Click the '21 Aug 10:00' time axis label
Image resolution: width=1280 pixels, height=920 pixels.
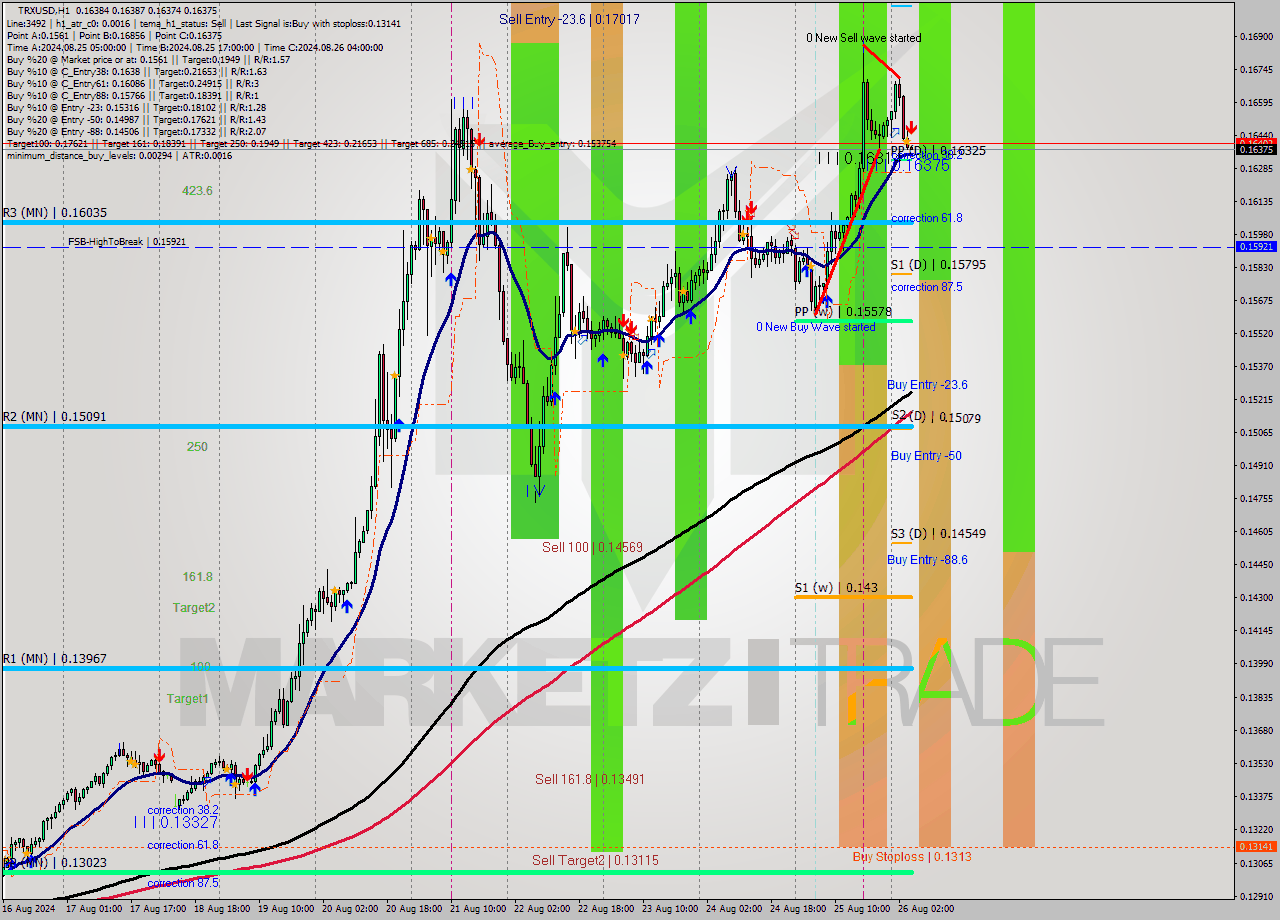(477, 909)
